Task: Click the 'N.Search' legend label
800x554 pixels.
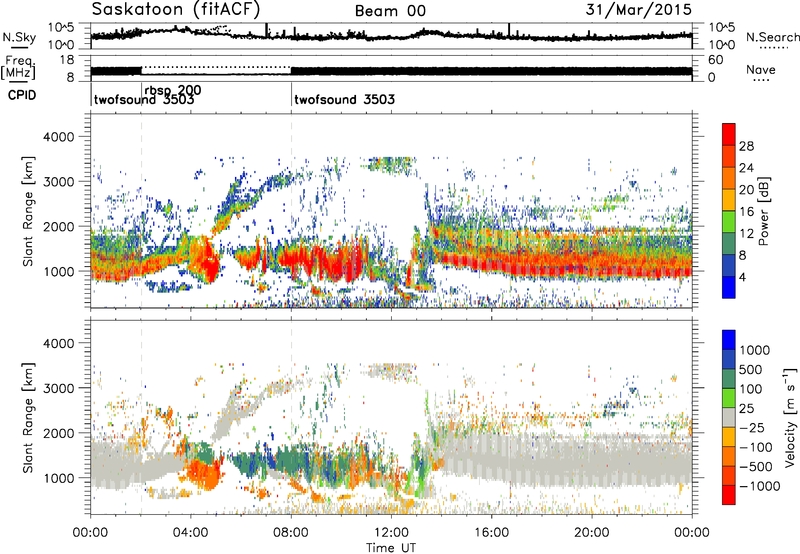Action: 772,37
